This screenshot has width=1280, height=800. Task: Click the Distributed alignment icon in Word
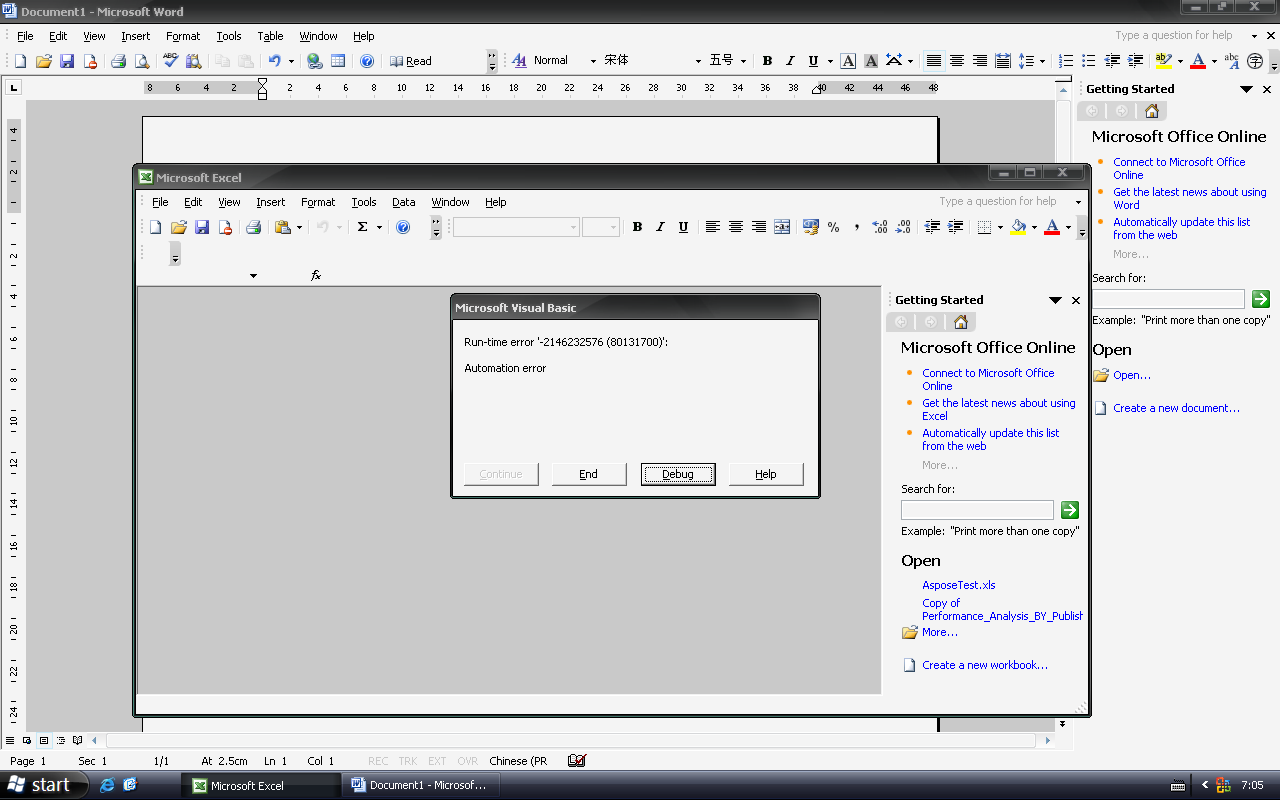(1003, 61)
